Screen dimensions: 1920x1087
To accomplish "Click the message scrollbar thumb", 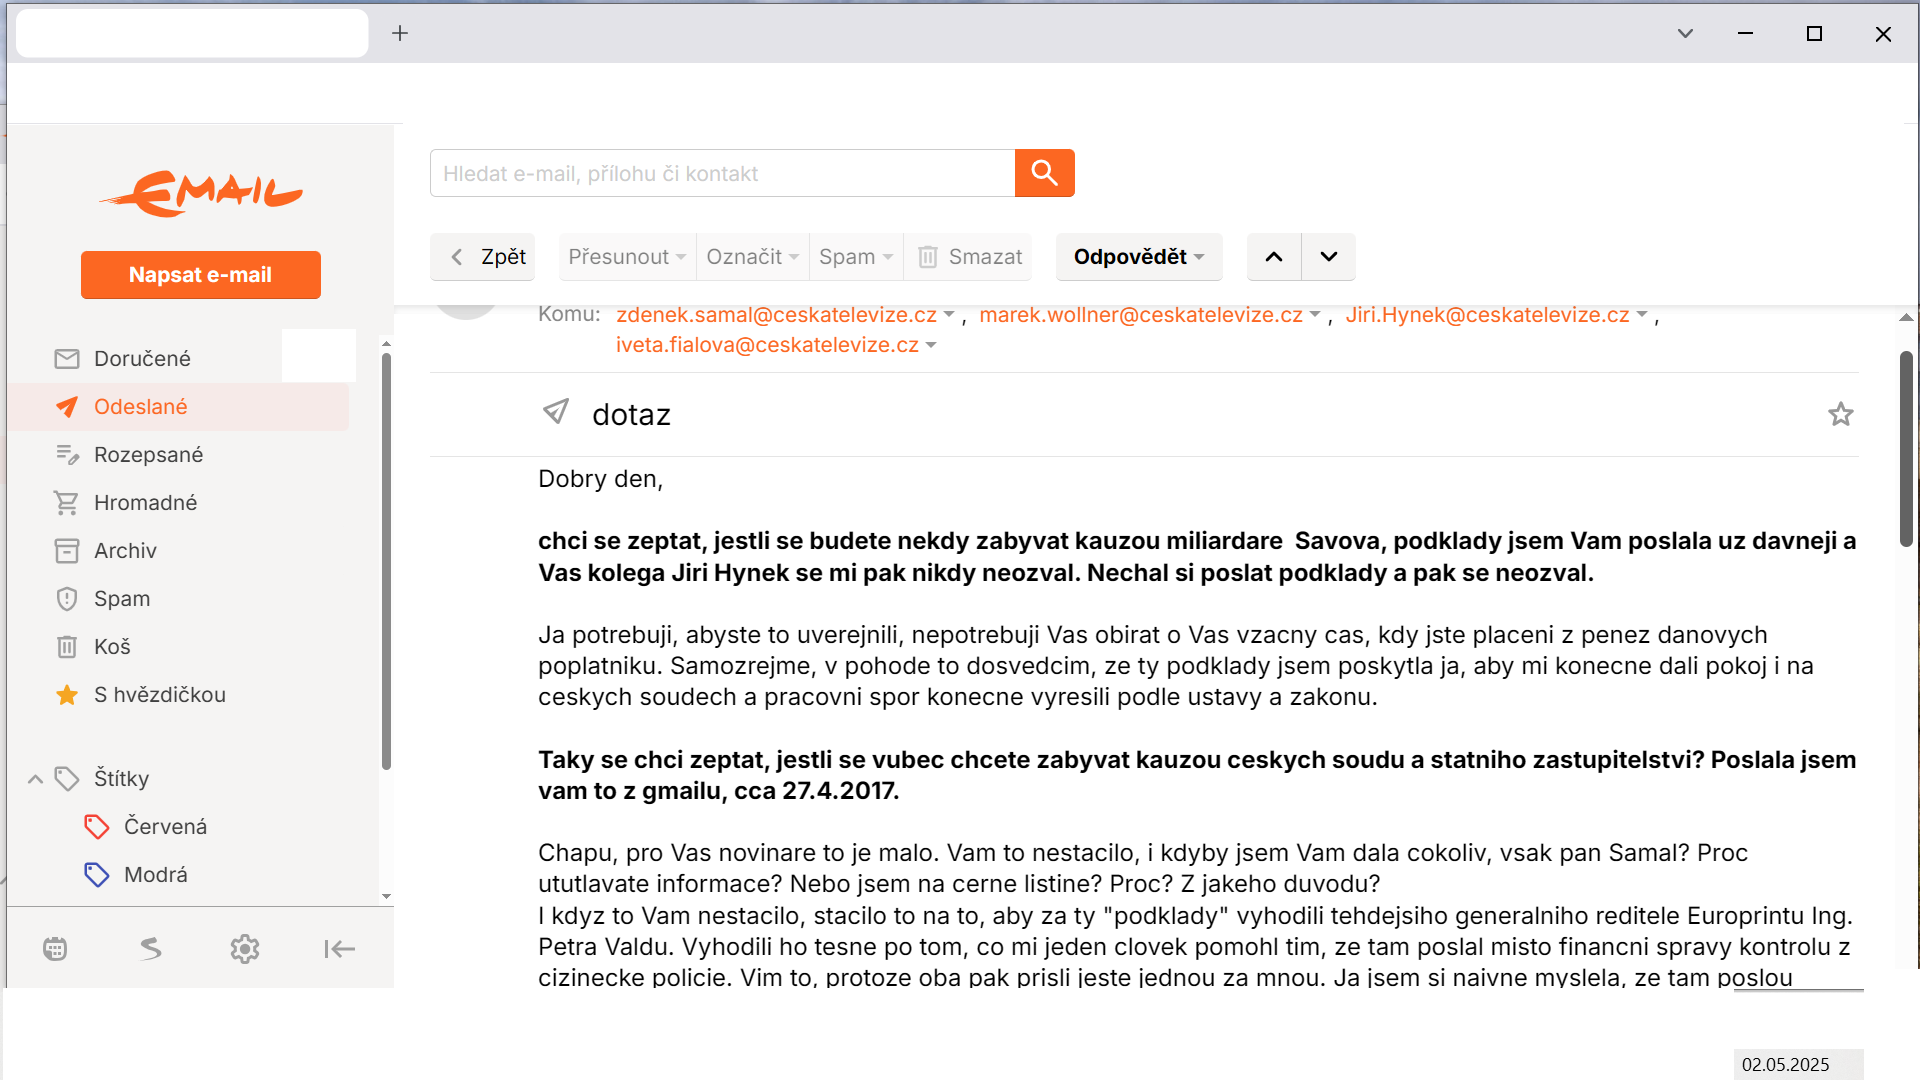I will click(x=1906, y=448).
